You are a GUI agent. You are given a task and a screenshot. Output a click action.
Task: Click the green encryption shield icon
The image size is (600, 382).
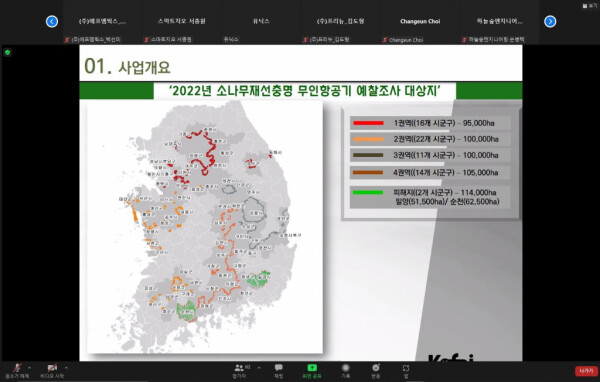[7, 52]
